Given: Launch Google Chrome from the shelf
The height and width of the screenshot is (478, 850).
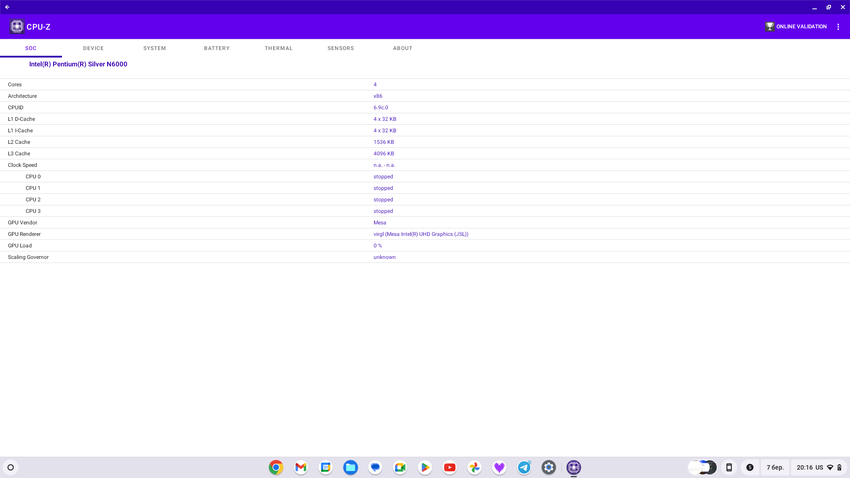Looking at the screenshot, I should click(x=276, y=467).
